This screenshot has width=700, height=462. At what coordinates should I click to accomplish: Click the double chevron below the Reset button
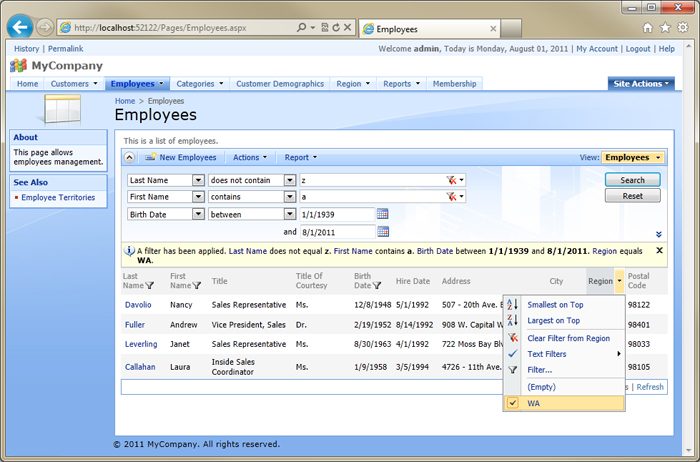pos(658,234)
